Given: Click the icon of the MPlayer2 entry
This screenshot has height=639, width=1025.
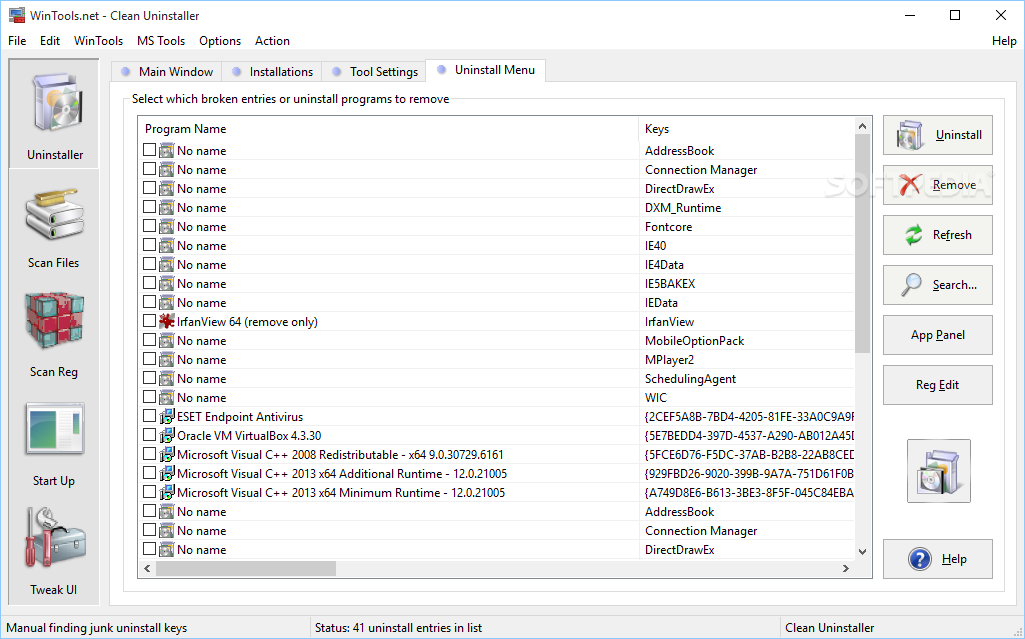Looking at the screenshot, I should tap(167, 359).
